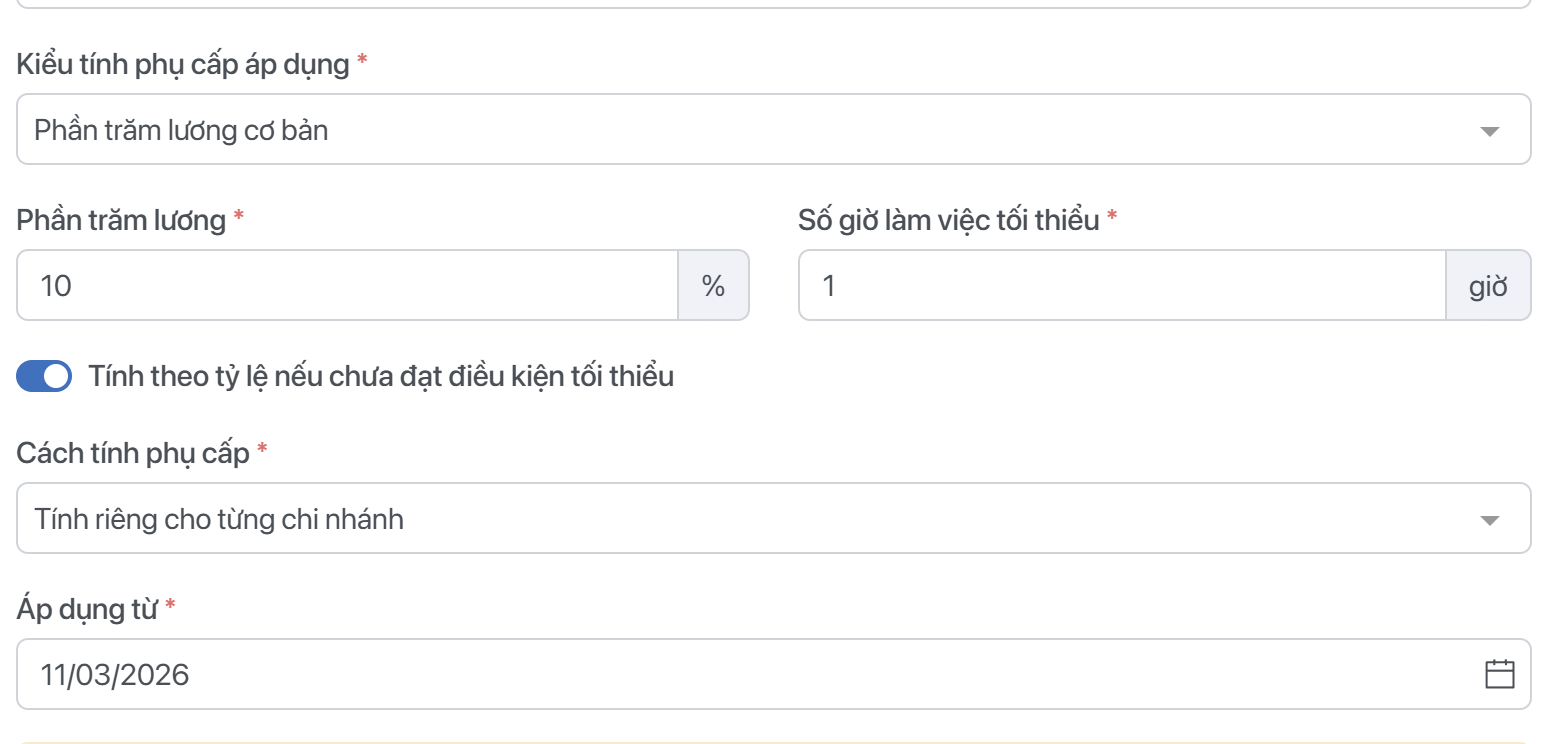Click the toggle label "Tính theo tỷ lệ nếu chưa đạt điều kiện tối thiểu"
This screenshot has height=744, width=1556.
point(381,377)
